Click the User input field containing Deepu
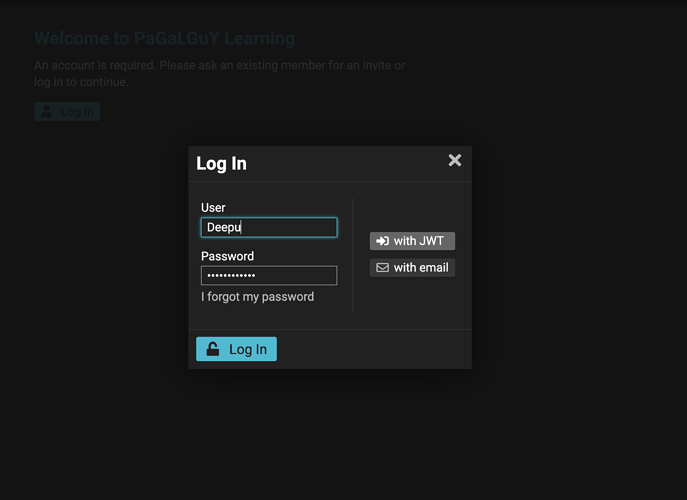This screenshot has width=687, height=500. (x=269, y=227)
